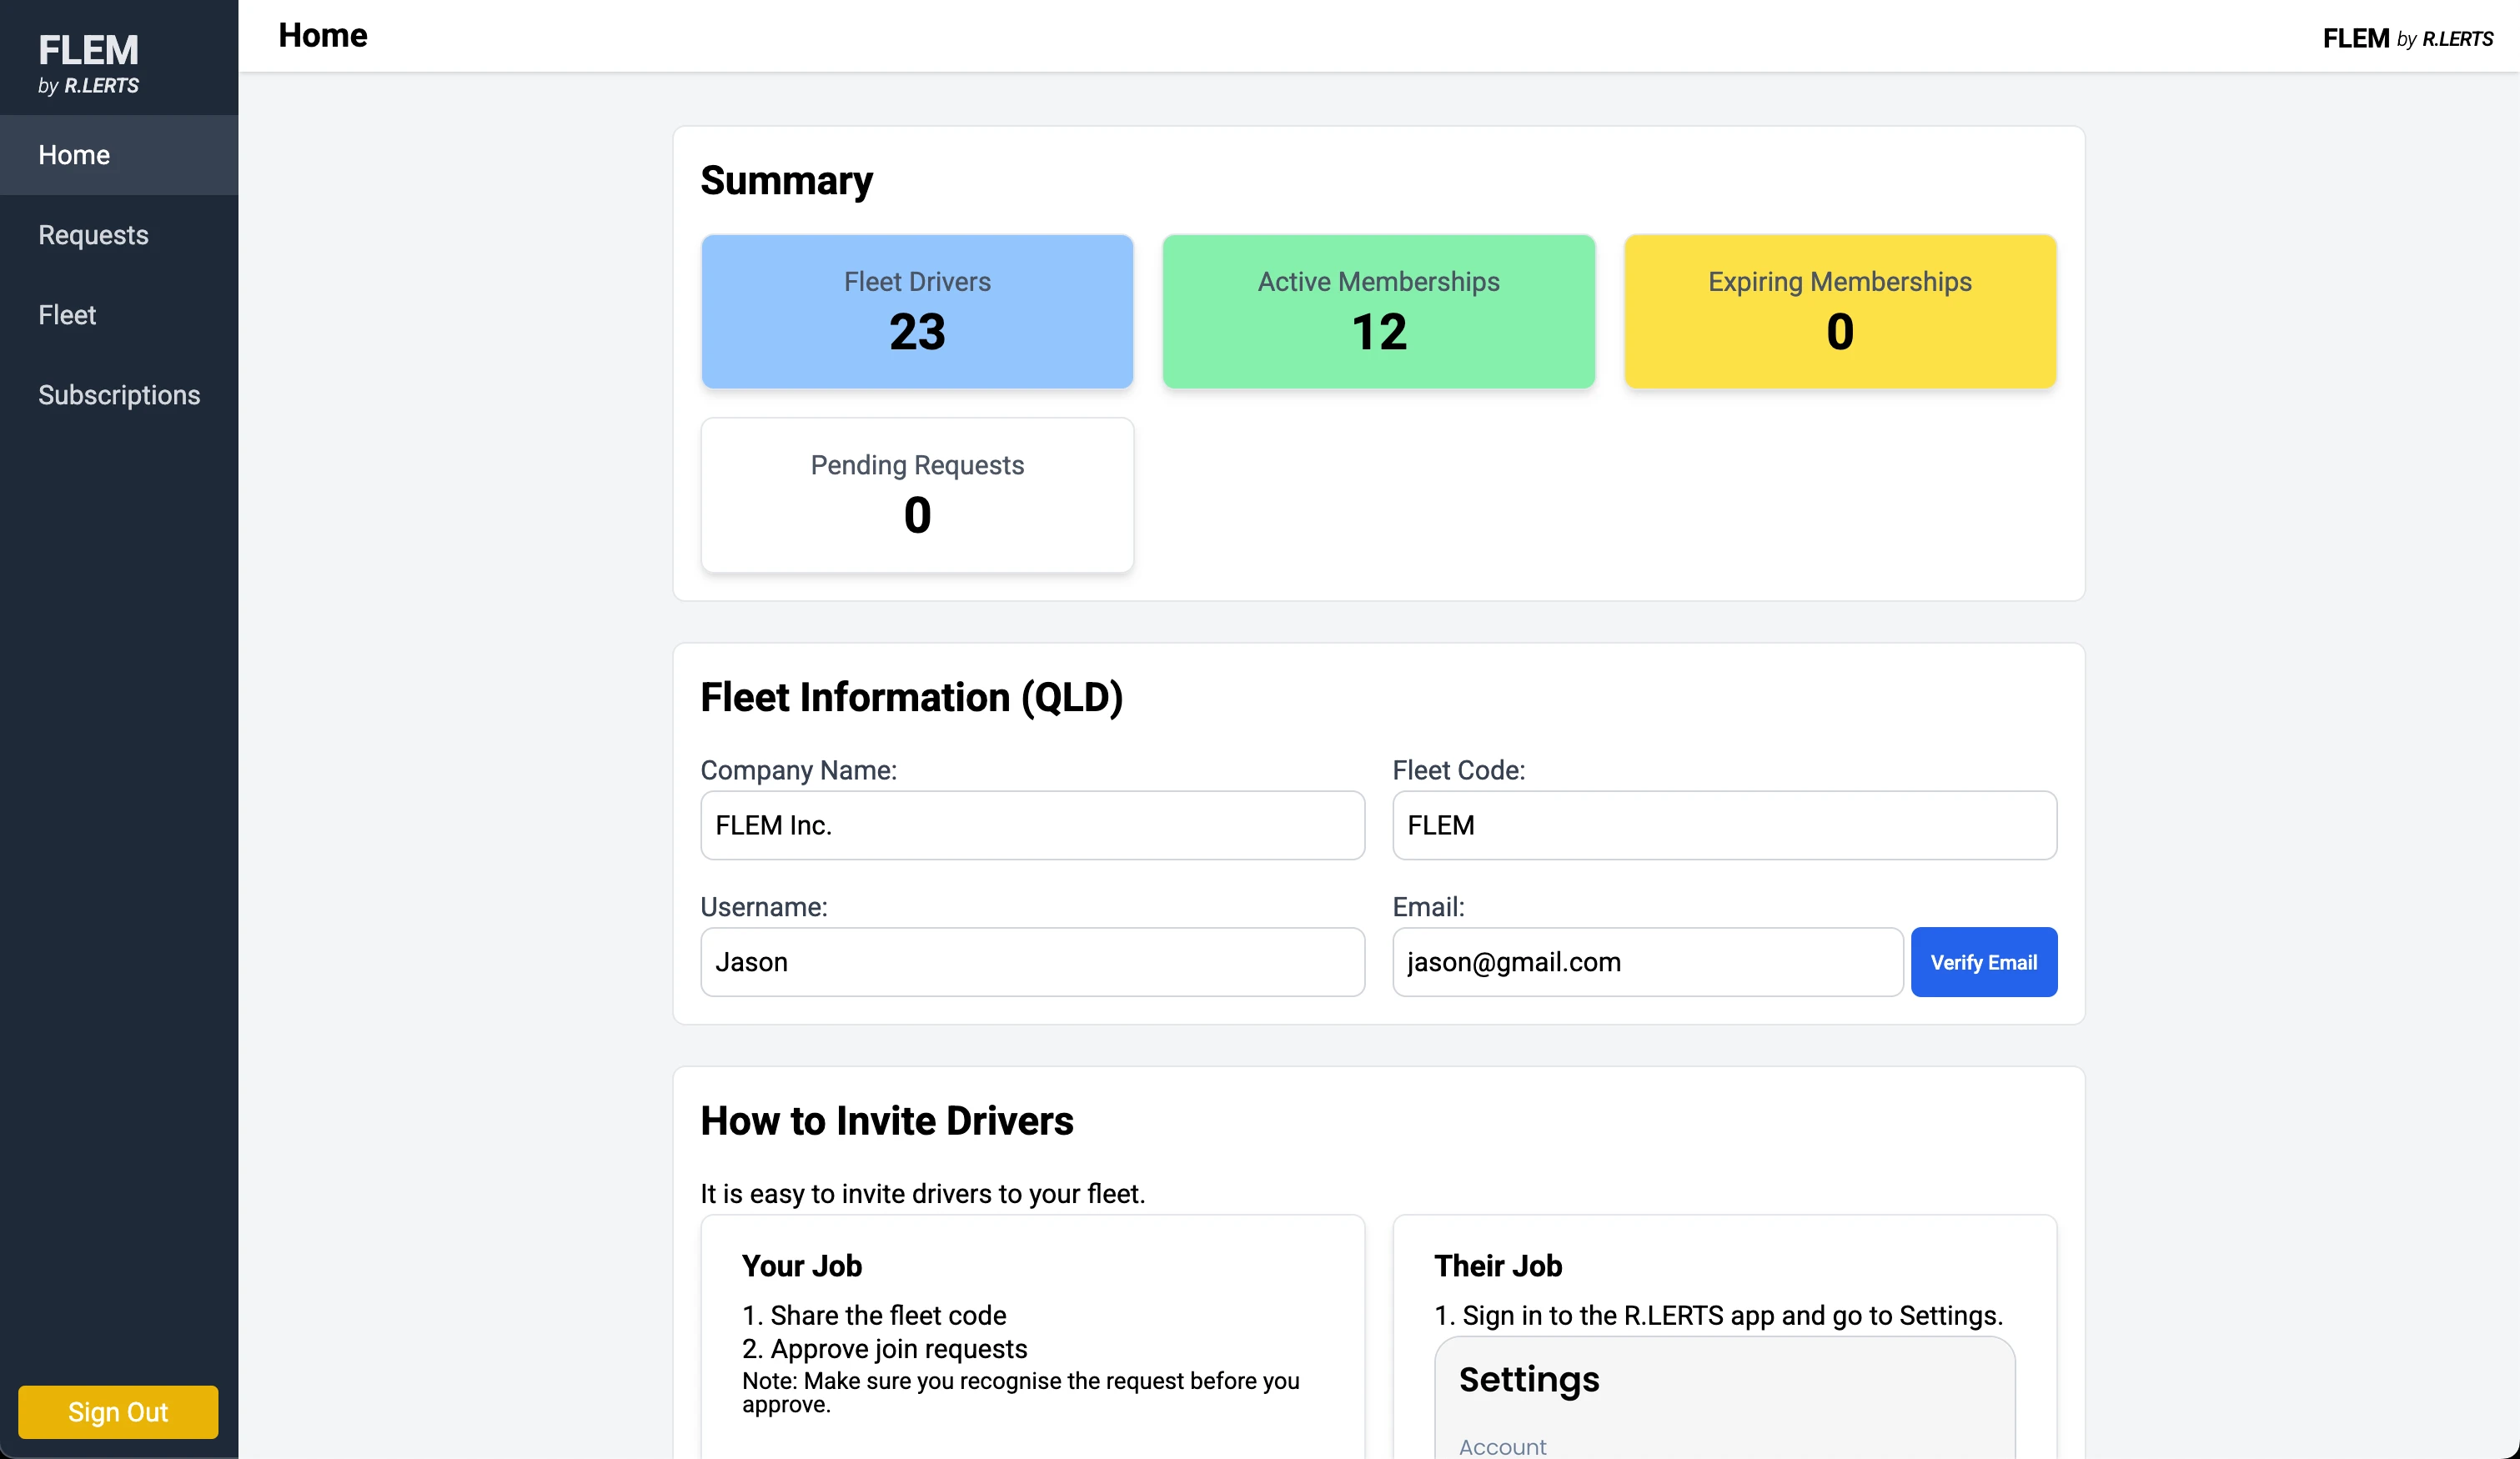Click the Email input field
2520x1459 pixels.
pos(1647,962)
